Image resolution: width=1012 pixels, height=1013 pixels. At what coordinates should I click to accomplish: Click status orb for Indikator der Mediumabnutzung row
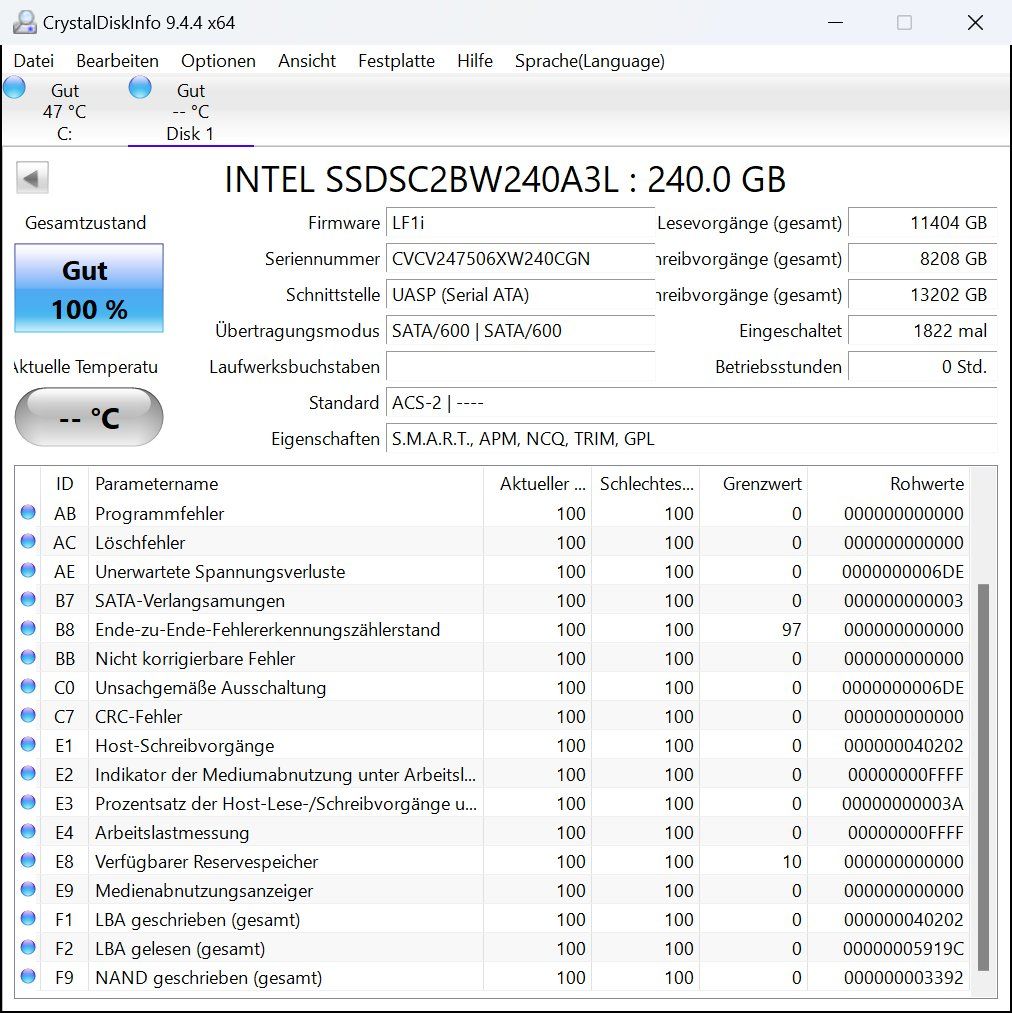tap(28, 773)
